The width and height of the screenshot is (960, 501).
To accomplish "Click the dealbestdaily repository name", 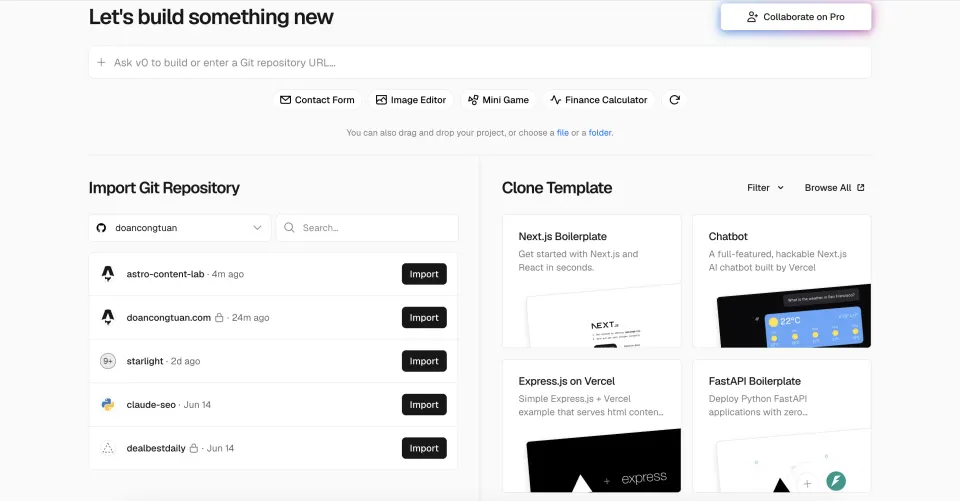I will click(x=156, y=448).
